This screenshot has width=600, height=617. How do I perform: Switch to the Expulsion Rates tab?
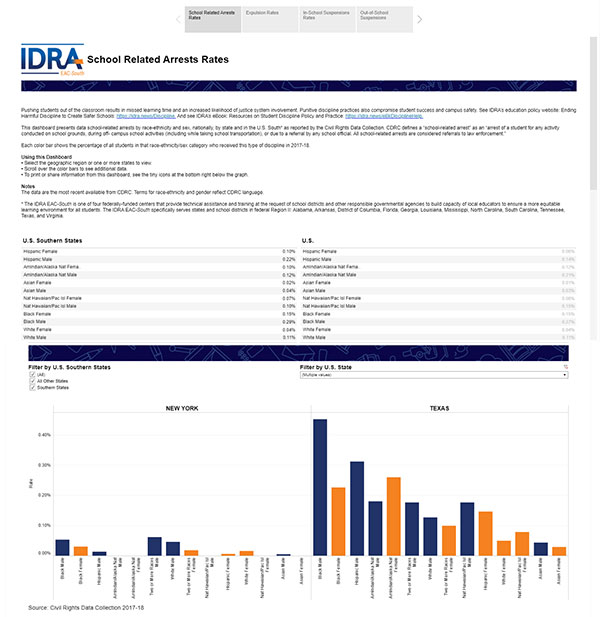[x=270, y=17]
